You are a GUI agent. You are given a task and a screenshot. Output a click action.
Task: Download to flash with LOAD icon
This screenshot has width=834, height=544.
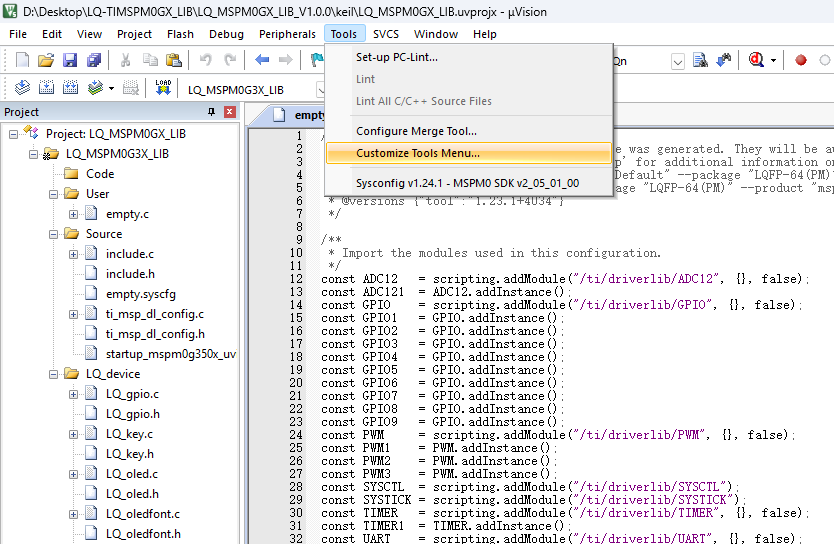tap(163, 87)
